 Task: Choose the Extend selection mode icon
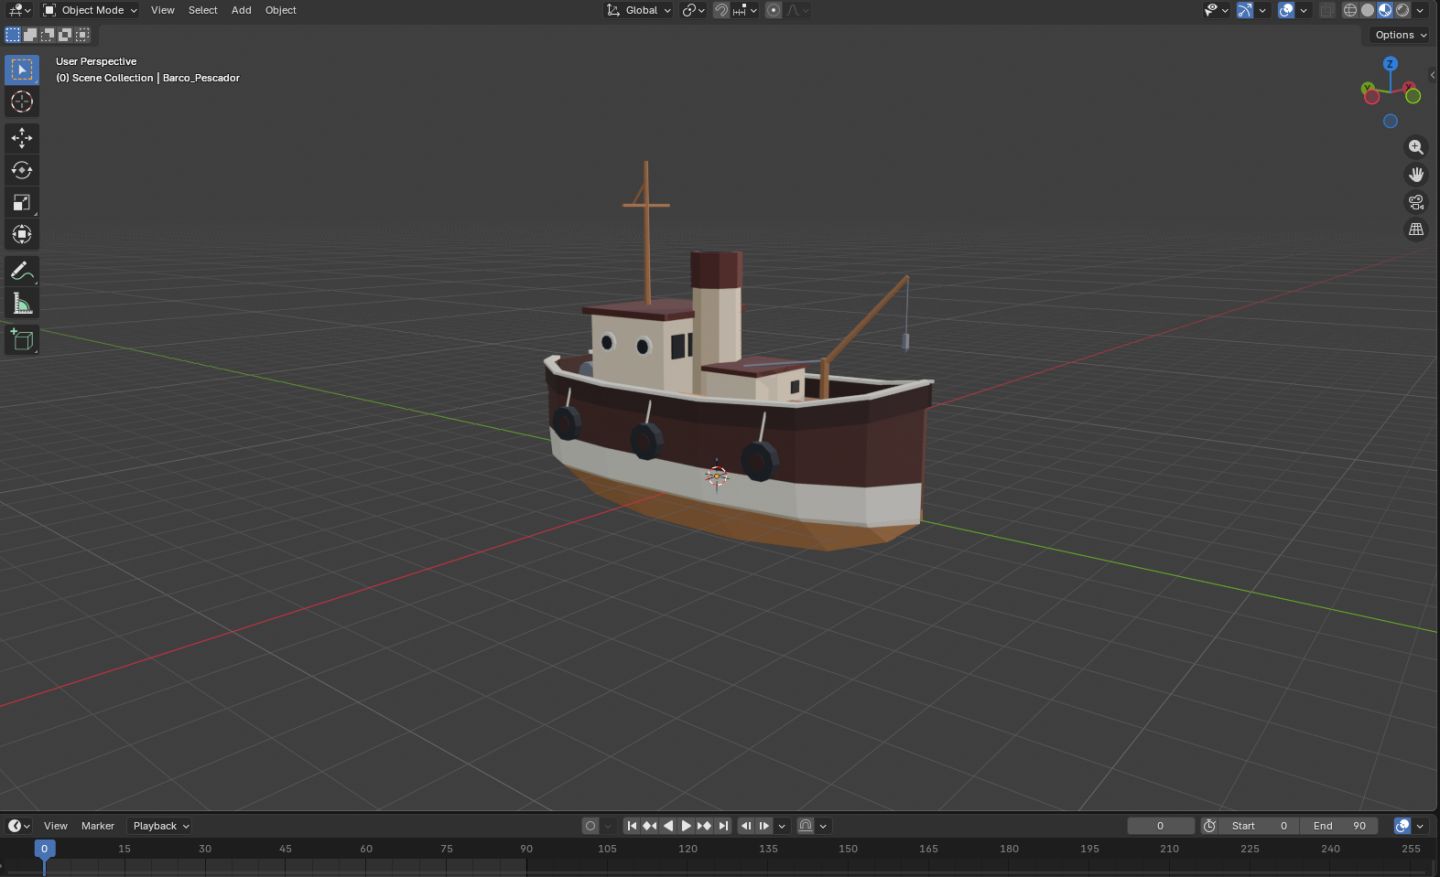(30, 34)
